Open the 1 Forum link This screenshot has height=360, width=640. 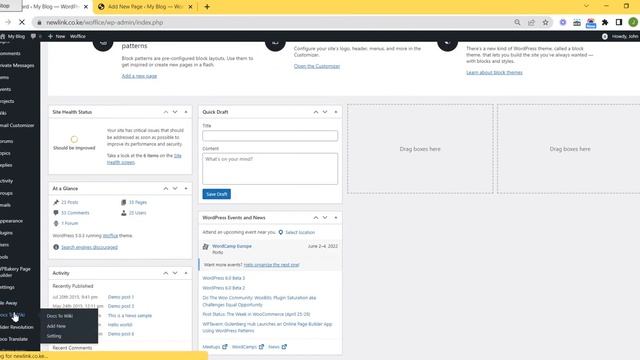[x=69, y=223]
